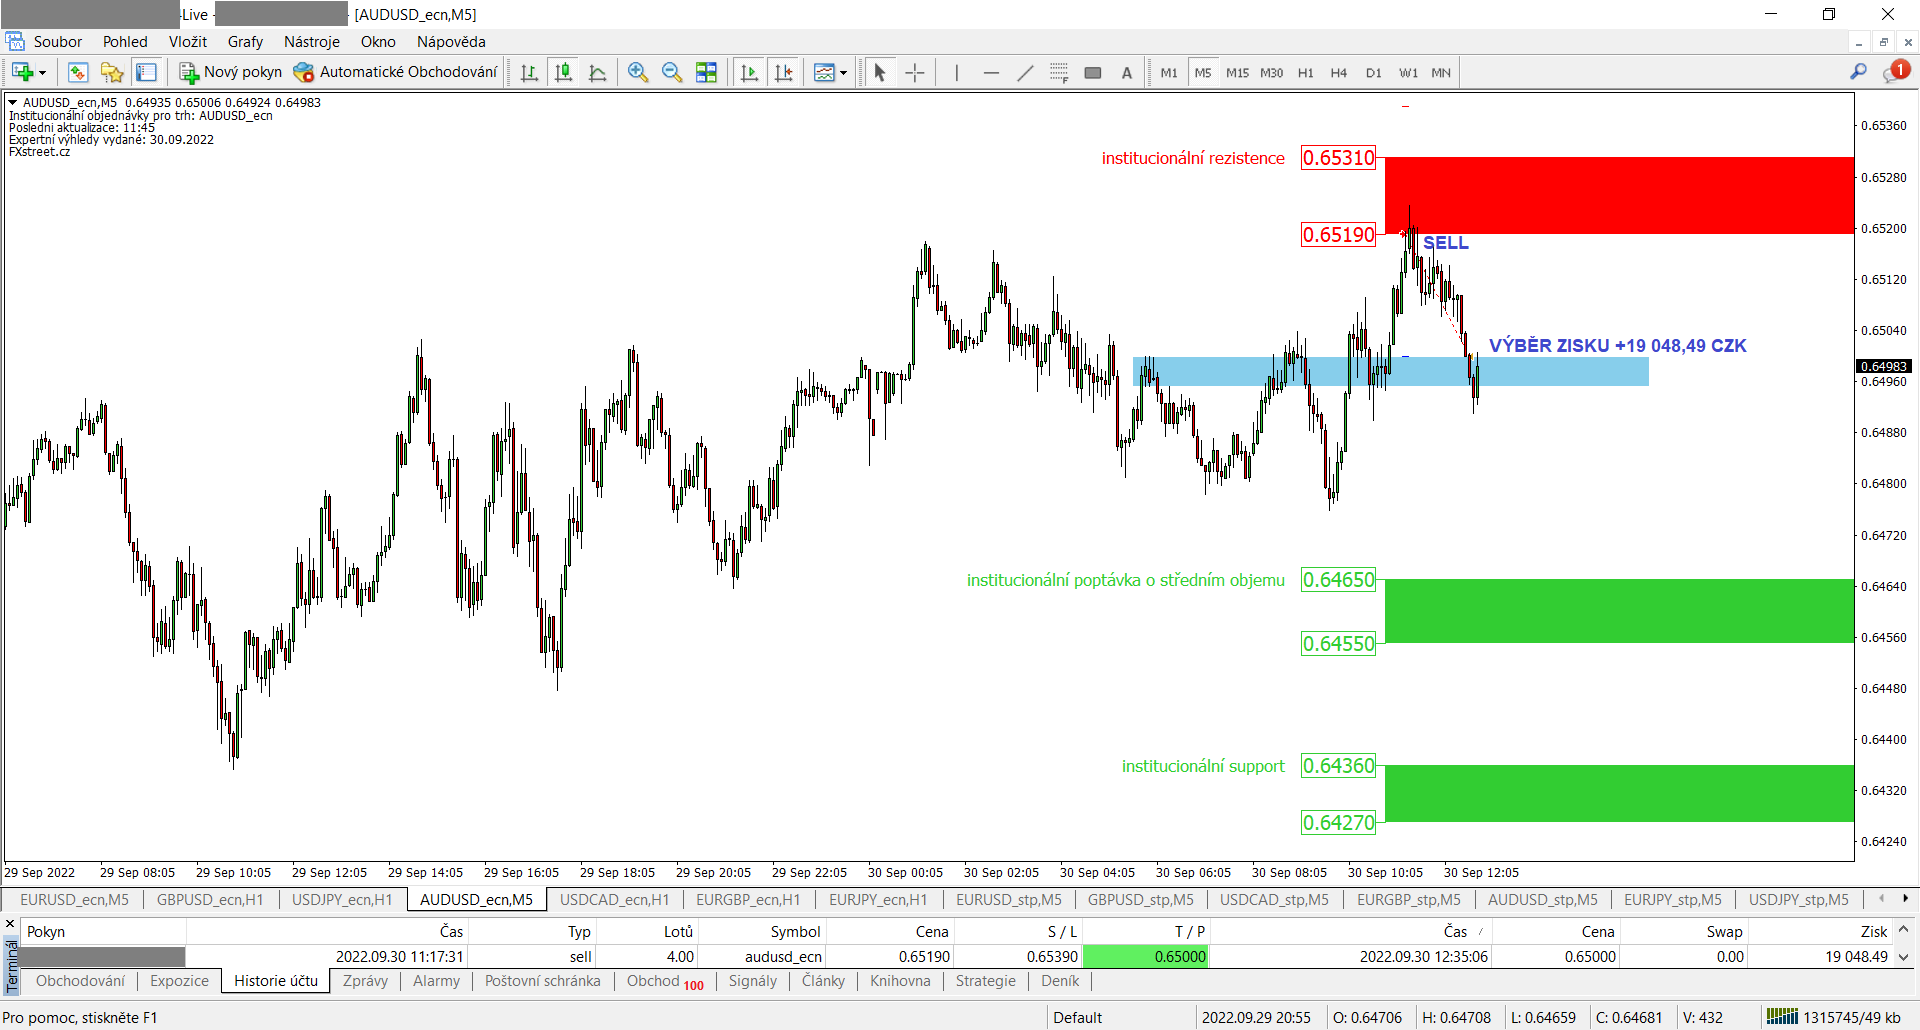Open the Nápověda menu
Image resolution: width=1920 pixels, height=1030 pixels.
tap(451, 41)
